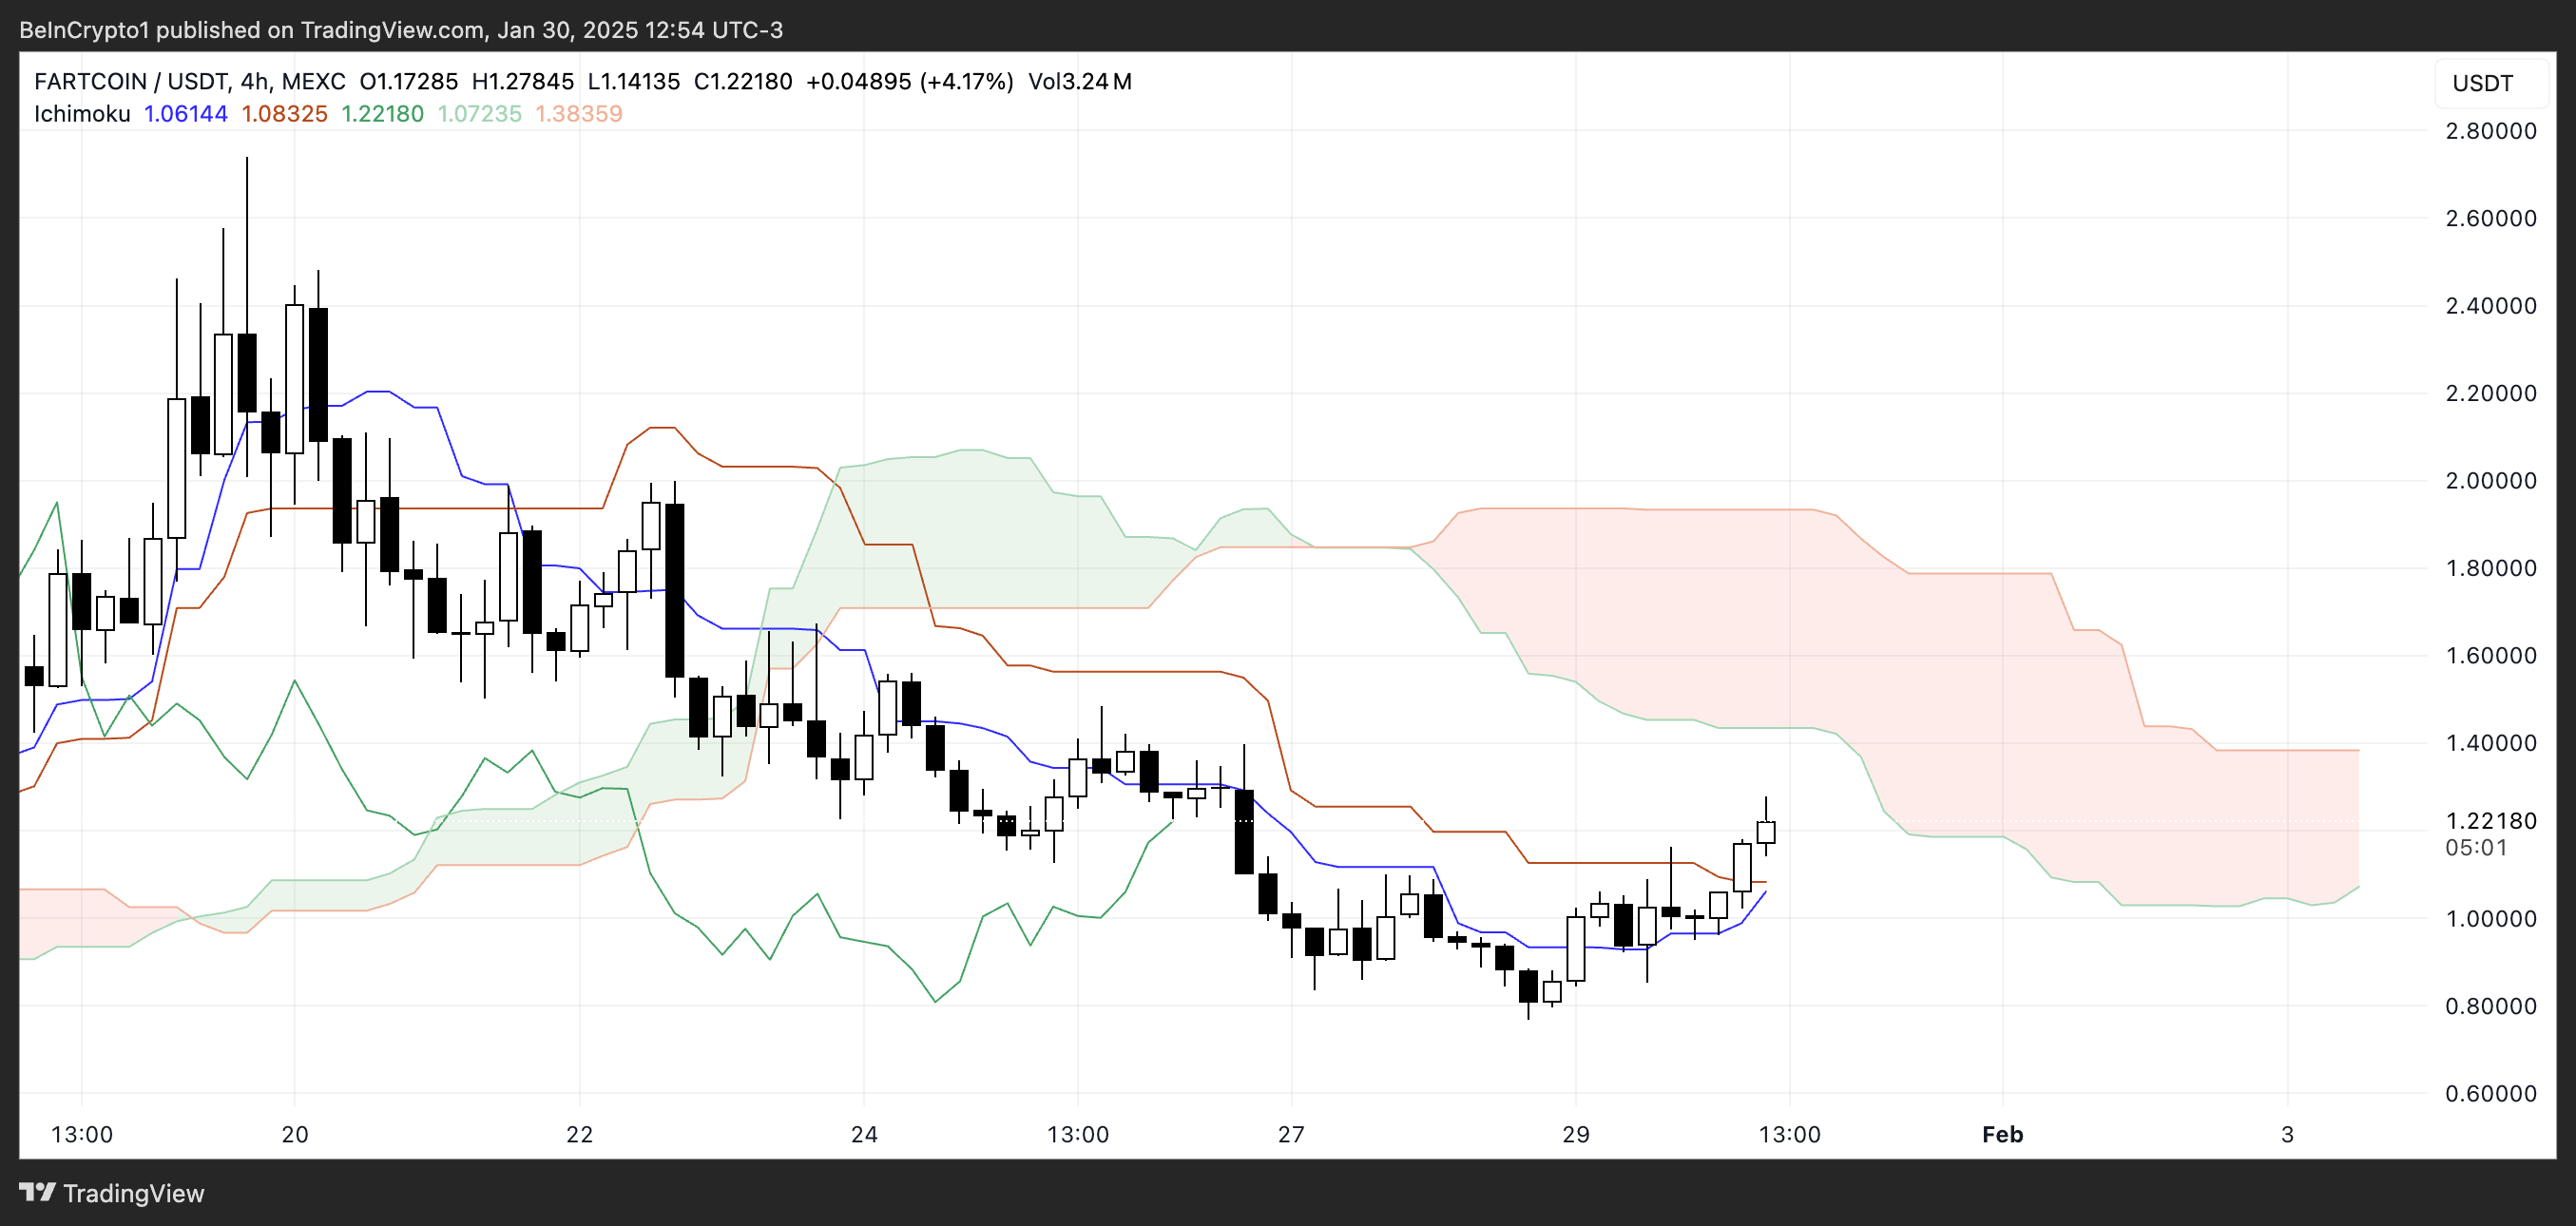Click the Vol 3.24 M volume readout

[x=1080, y=81]
